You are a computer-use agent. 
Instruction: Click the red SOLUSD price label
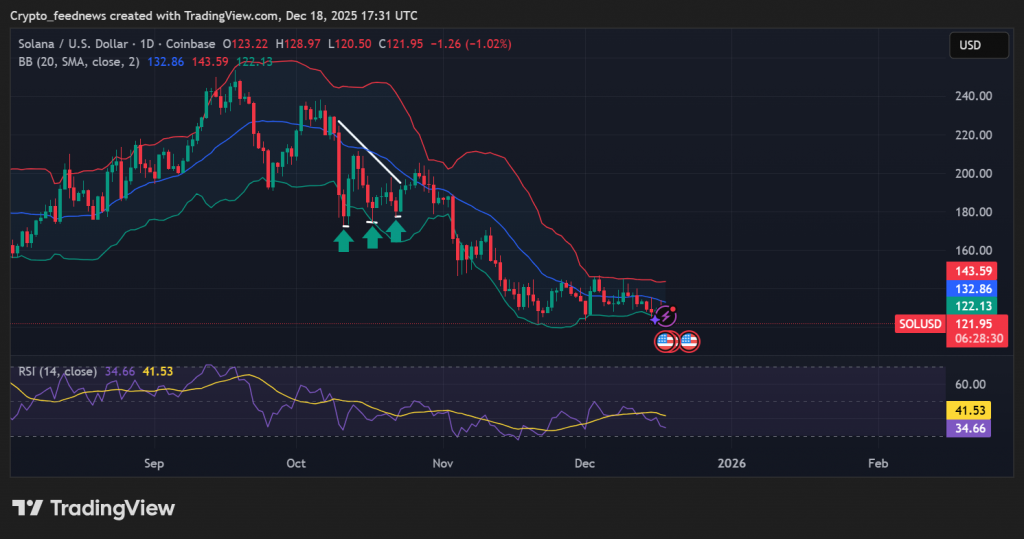918,324
